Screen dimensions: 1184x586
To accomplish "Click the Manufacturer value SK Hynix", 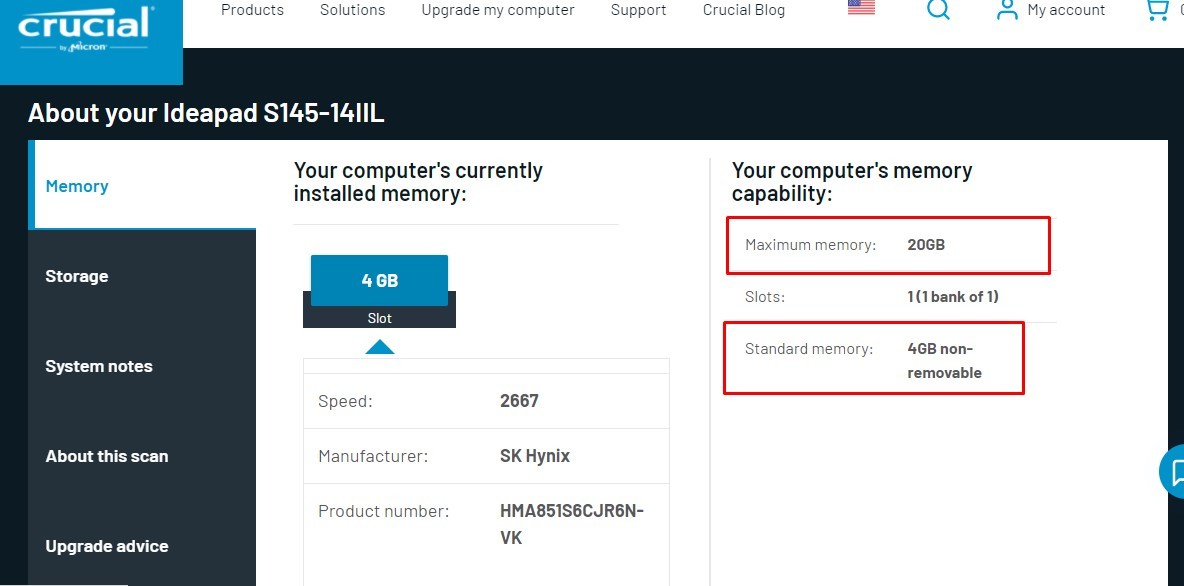I will click(535, 456).
